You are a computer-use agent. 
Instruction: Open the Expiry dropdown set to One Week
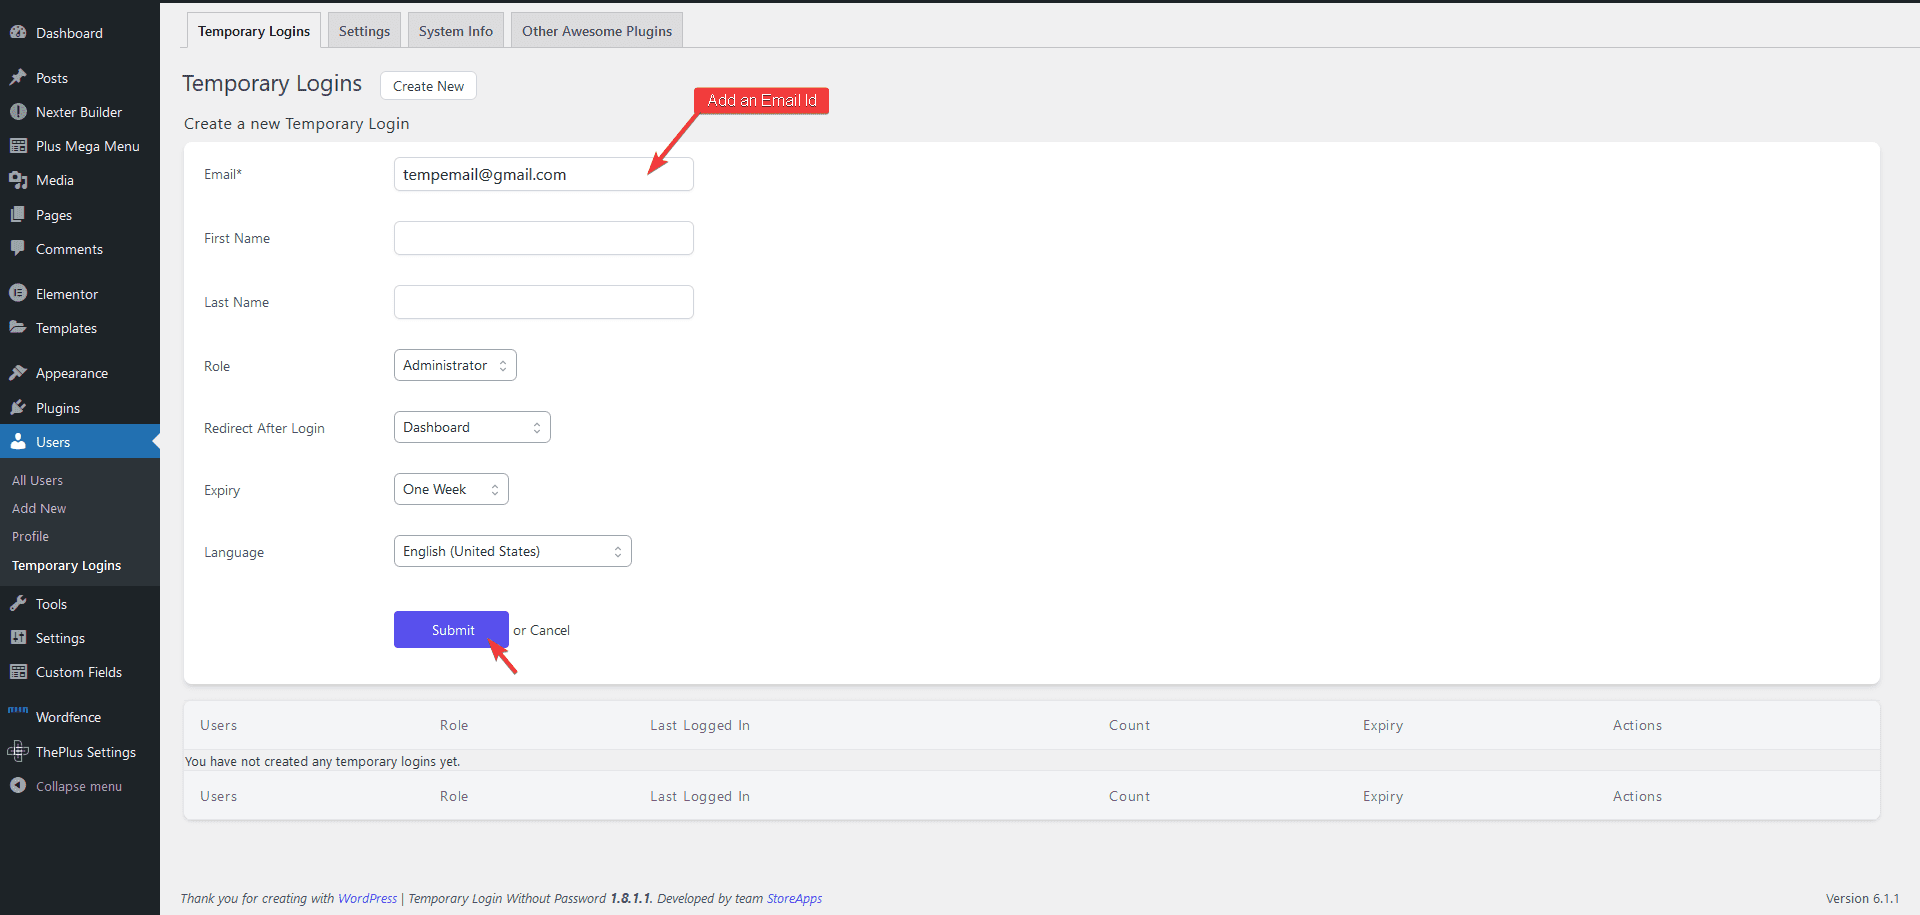pyautogui.click(x=451, y=490)
